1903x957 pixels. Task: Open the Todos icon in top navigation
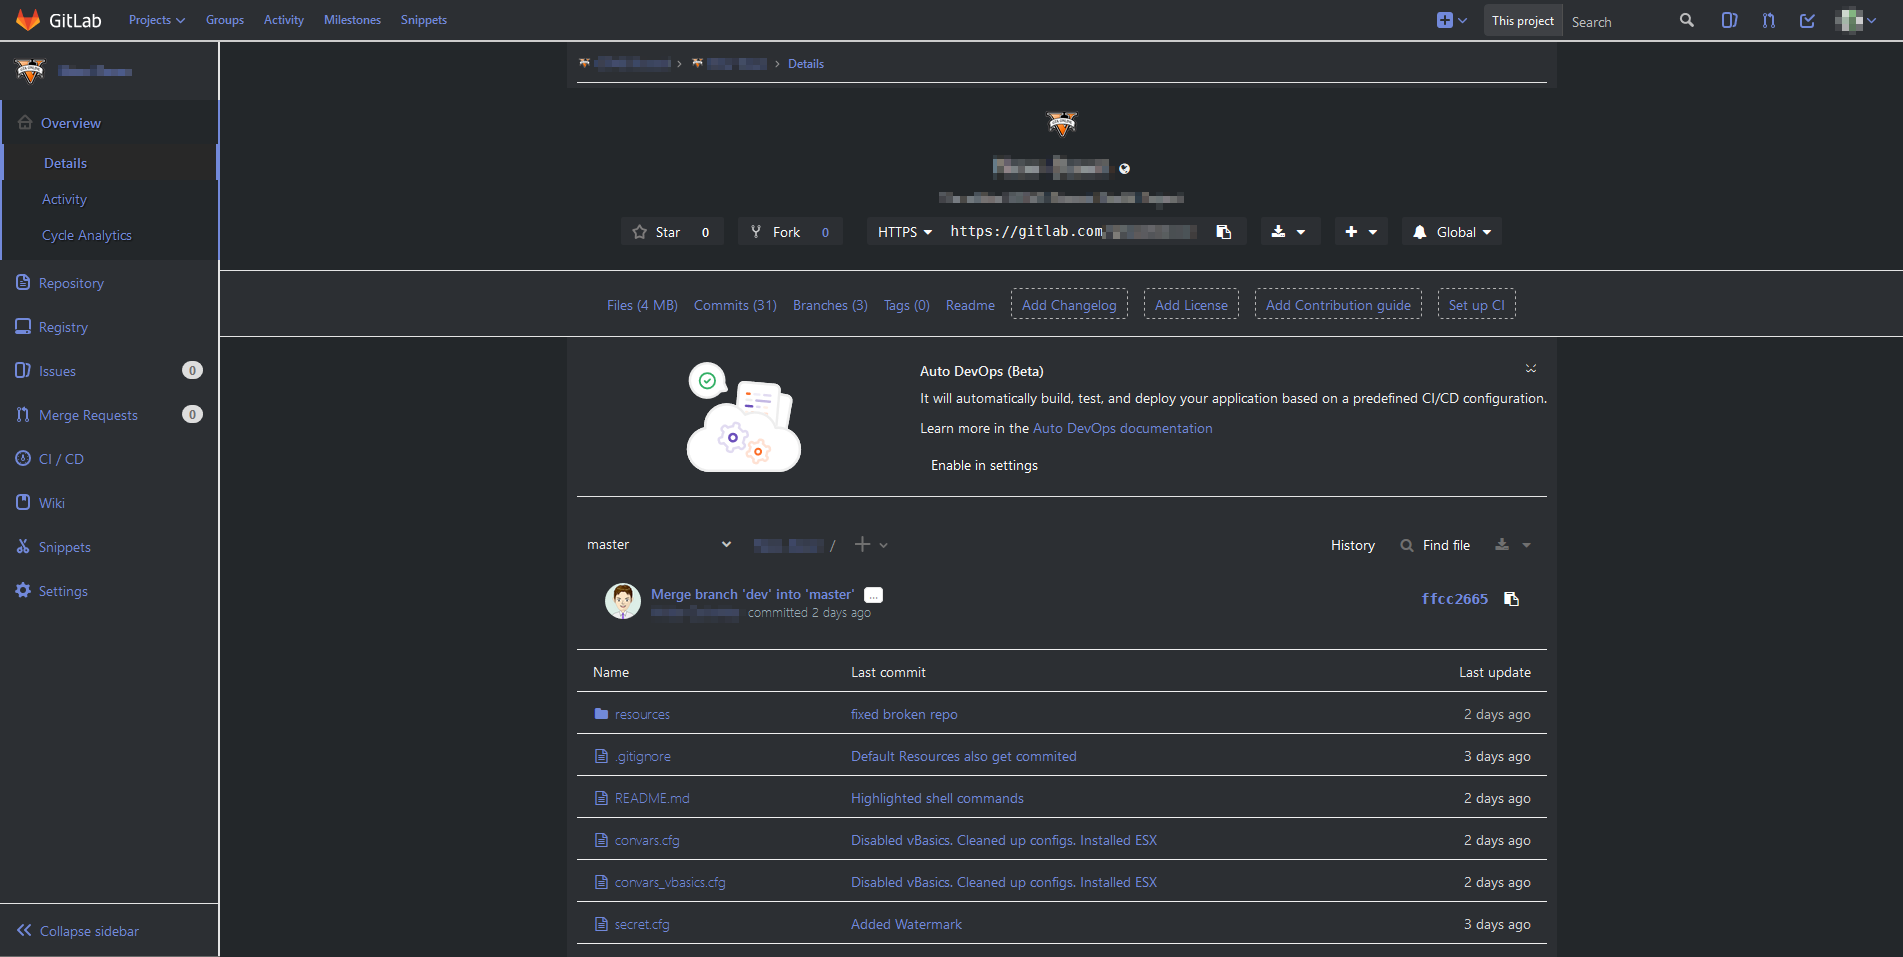1807,20
